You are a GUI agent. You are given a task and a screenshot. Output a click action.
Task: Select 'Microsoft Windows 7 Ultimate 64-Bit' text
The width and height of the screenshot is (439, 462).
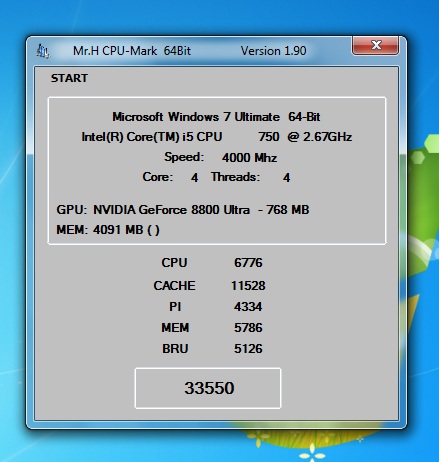[x=216, y=117]
